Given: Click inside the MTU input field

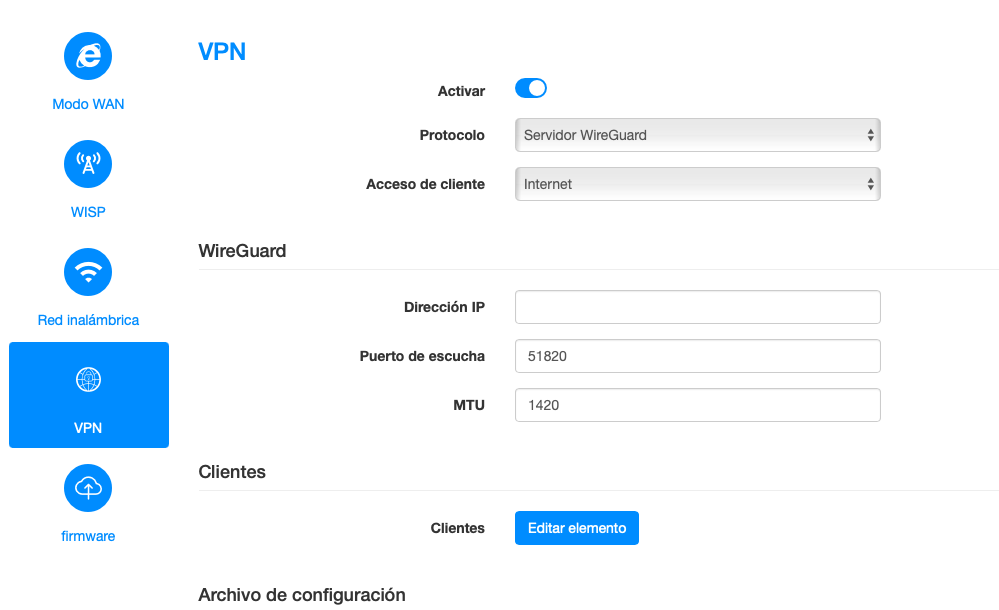Looking at the screenshot, I should click(x=697, y=405).
